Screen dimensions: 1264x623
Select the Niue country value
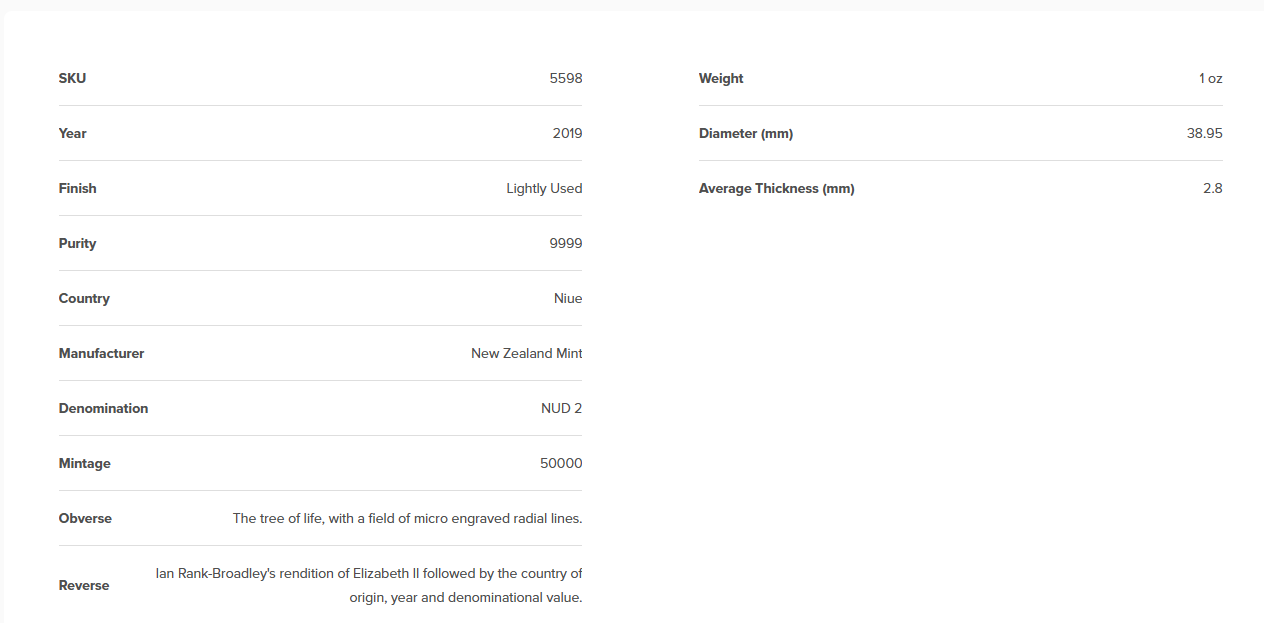tap(568, 298)
